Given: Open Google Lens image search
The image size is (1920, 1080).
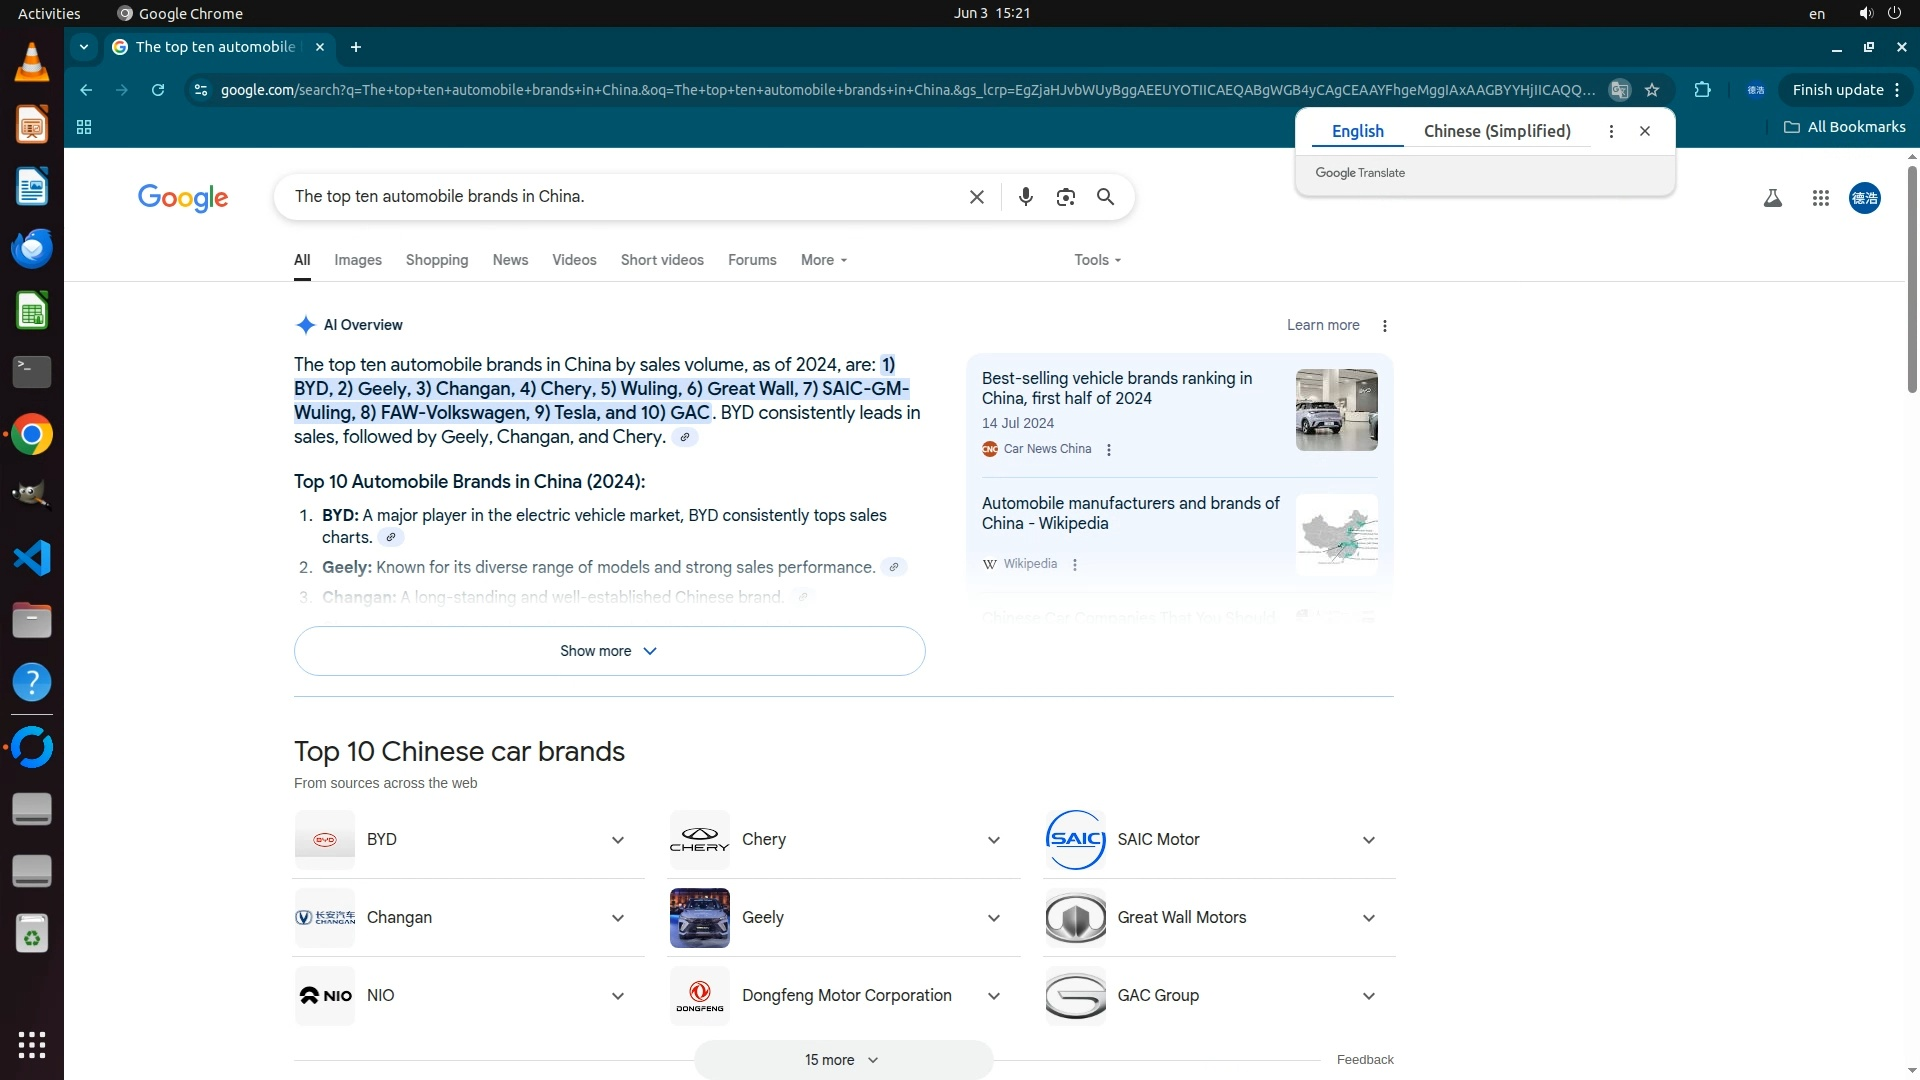Looking at the screenshot, I should click(x=1065, y=197).
